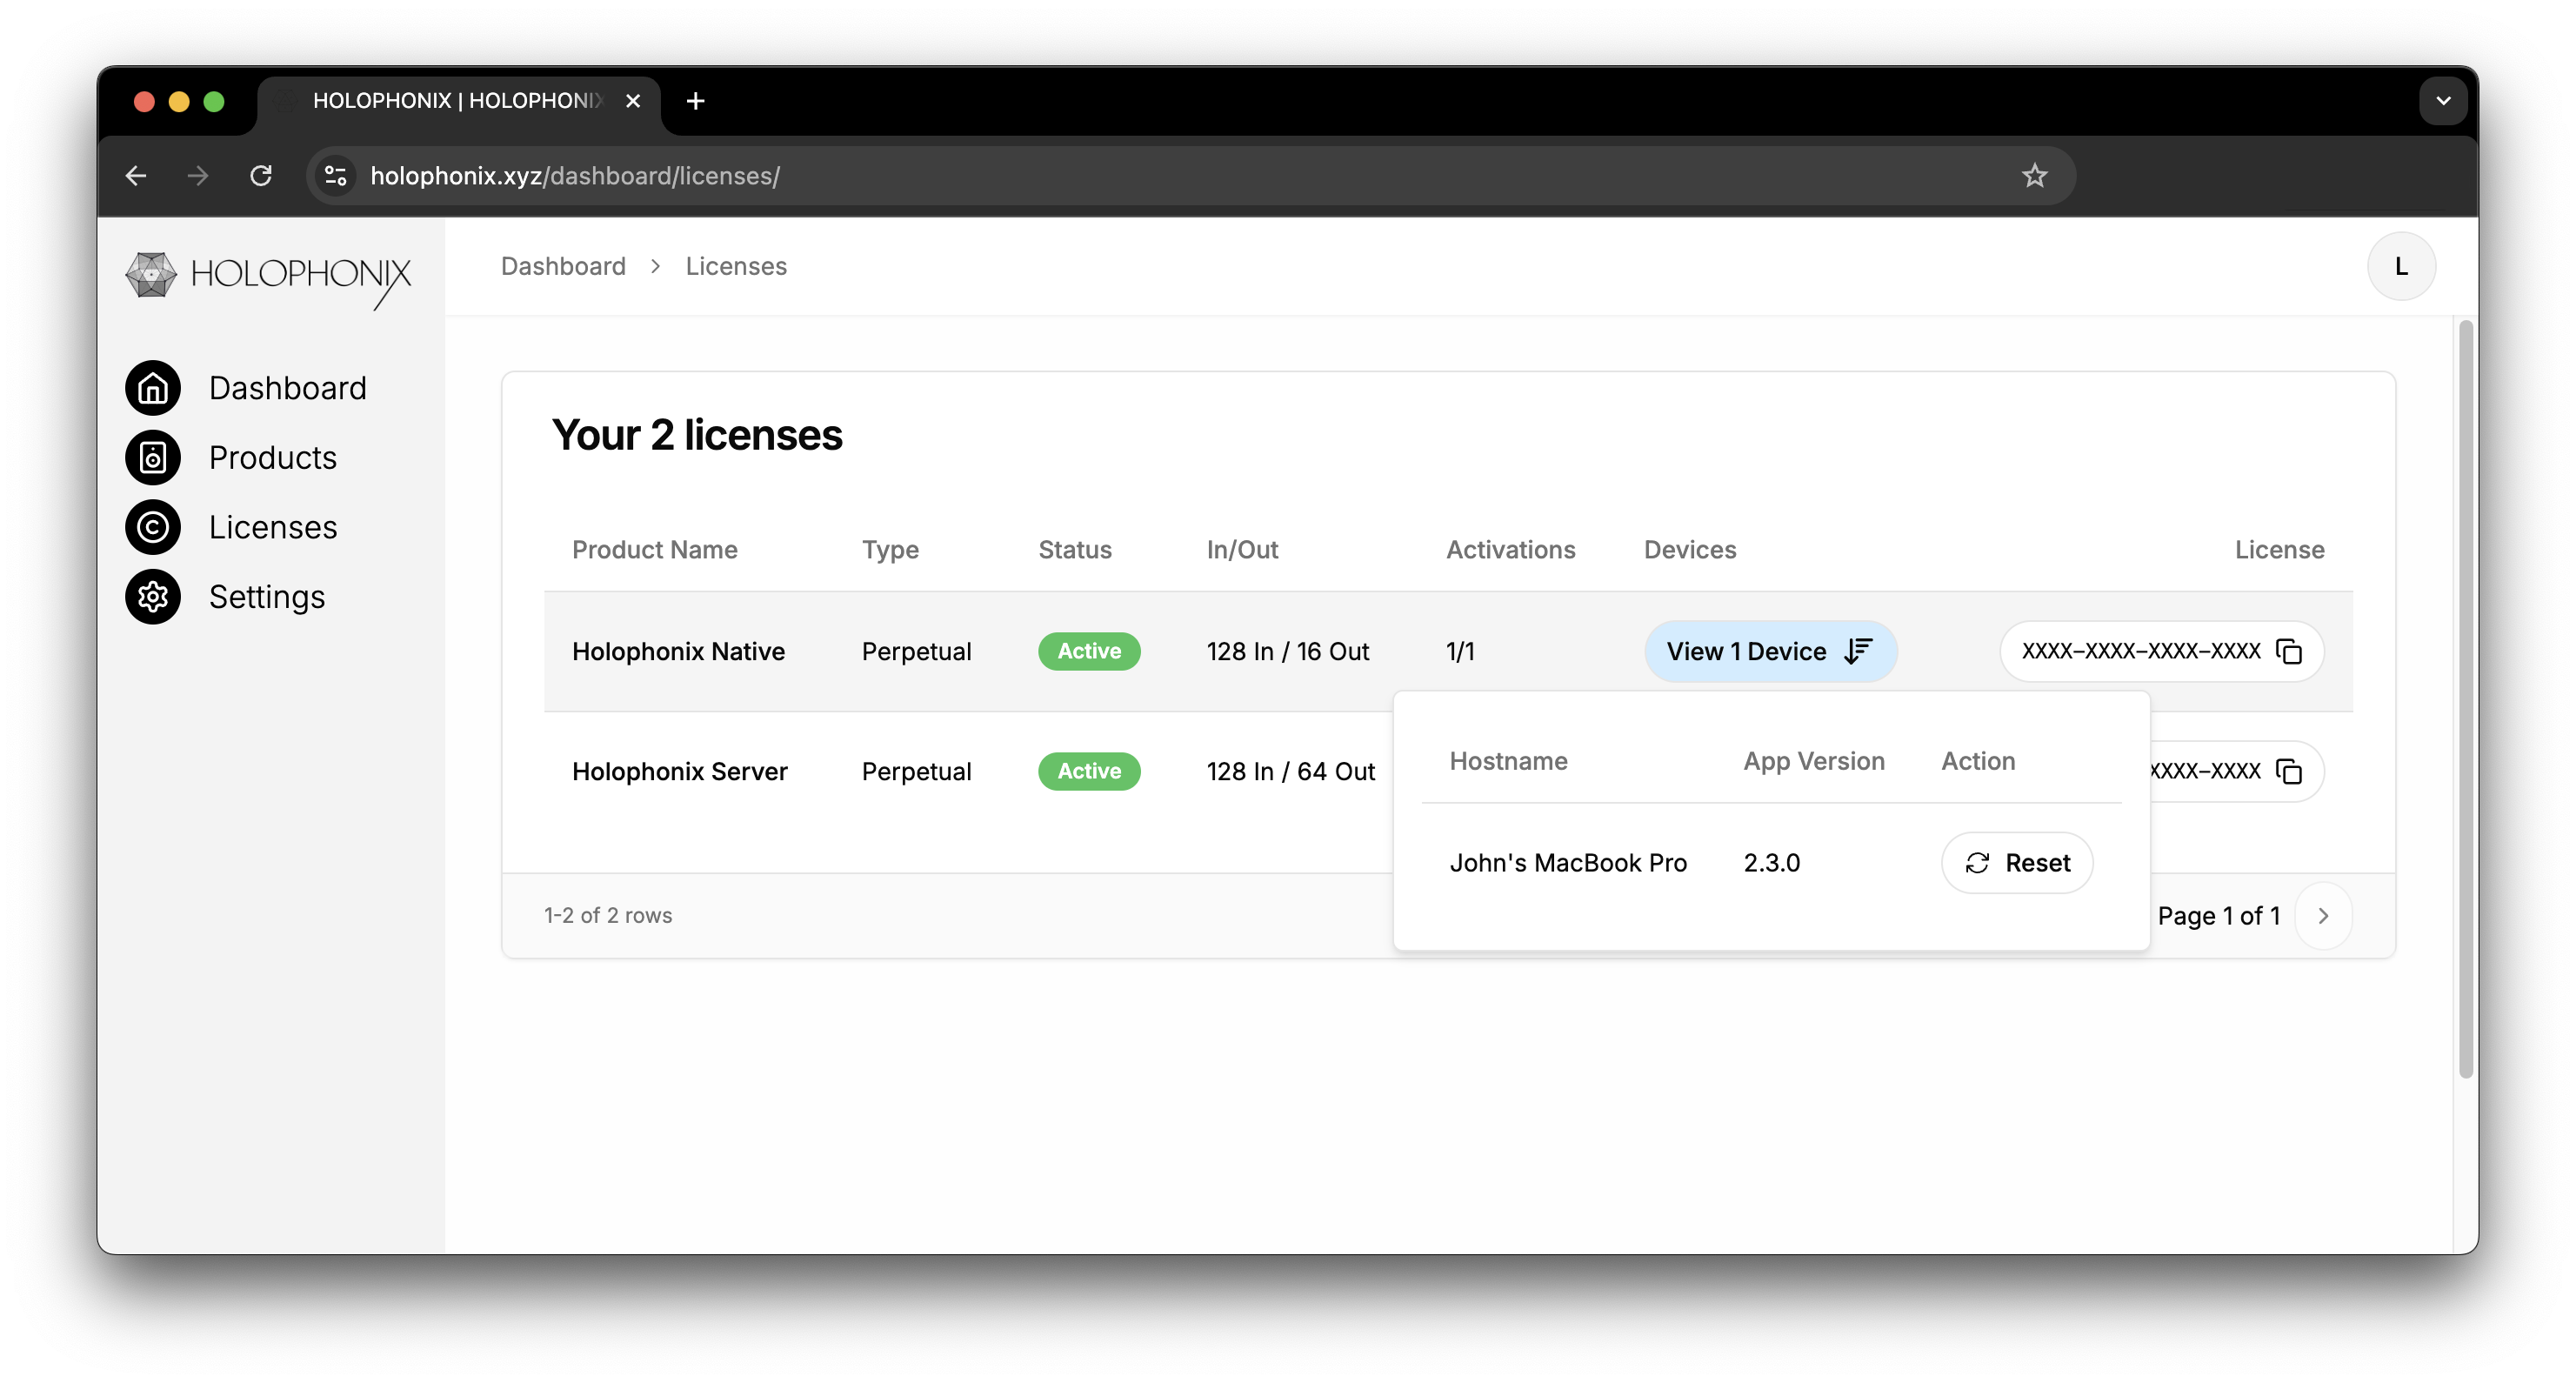
Task: Open user avatar L menu
Action: 2400,267
